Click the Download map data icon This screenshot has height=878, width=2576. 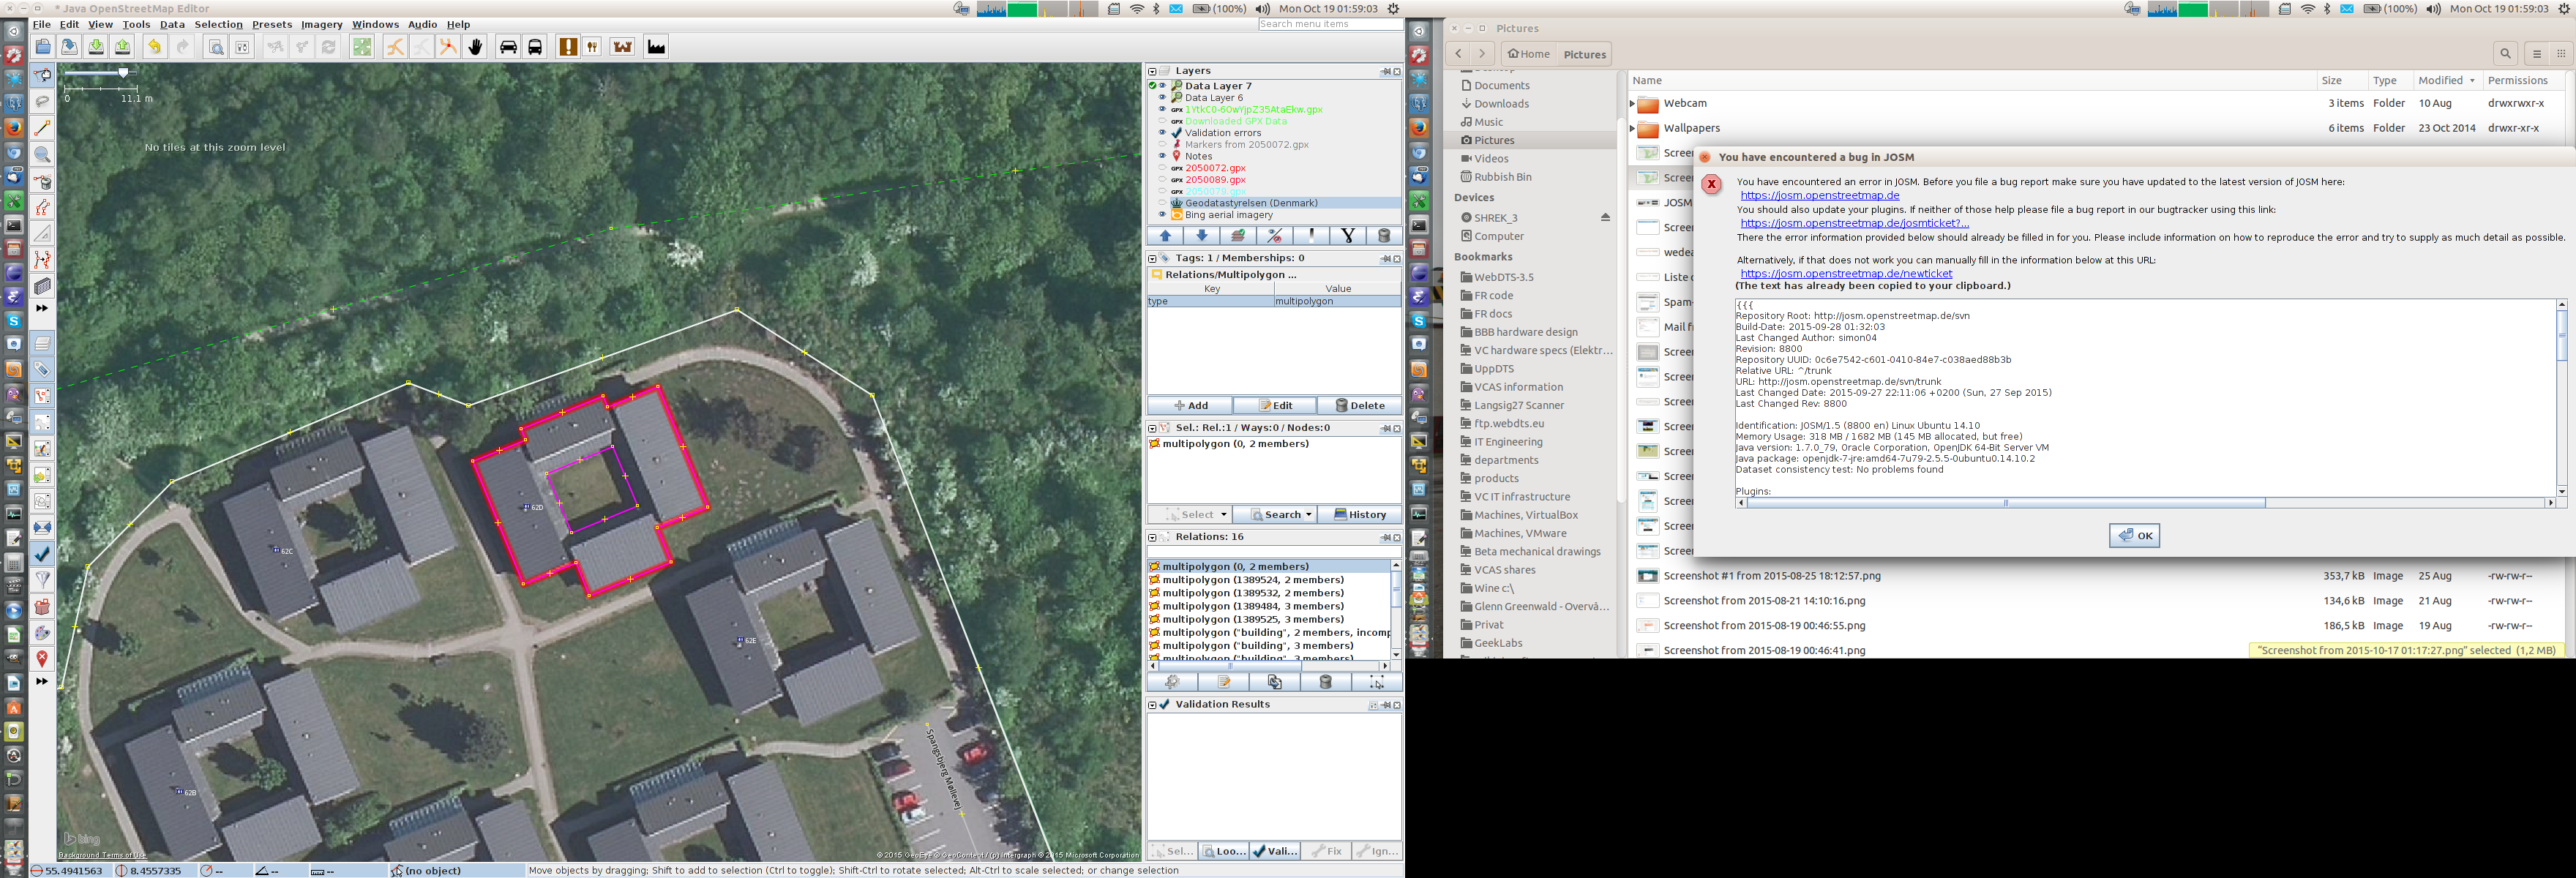(x=95, y=47)
